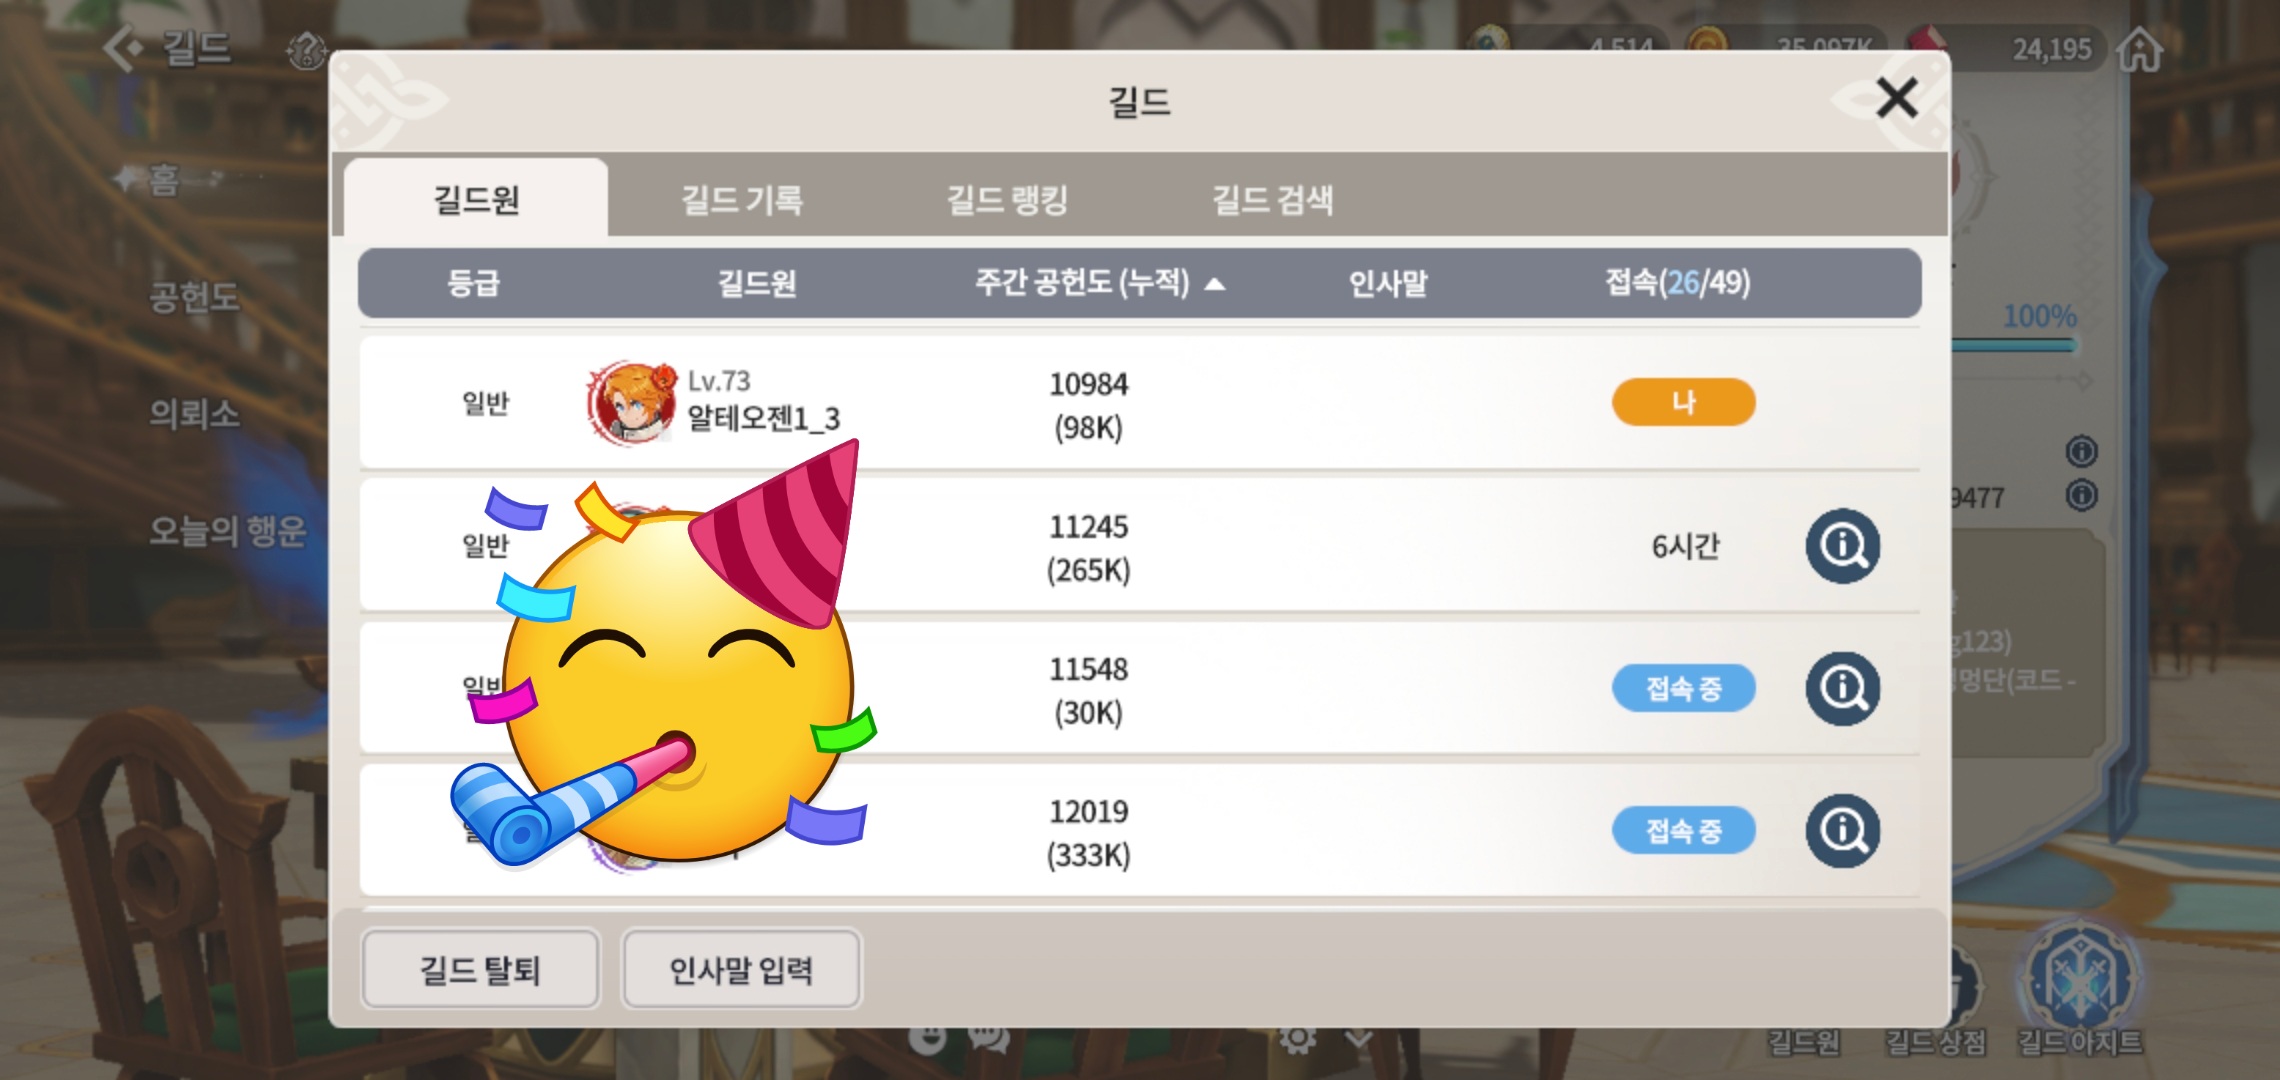2280x1080 pixels.
Task: Close the 길드 dialog with the X
Action: point(1896,98)
